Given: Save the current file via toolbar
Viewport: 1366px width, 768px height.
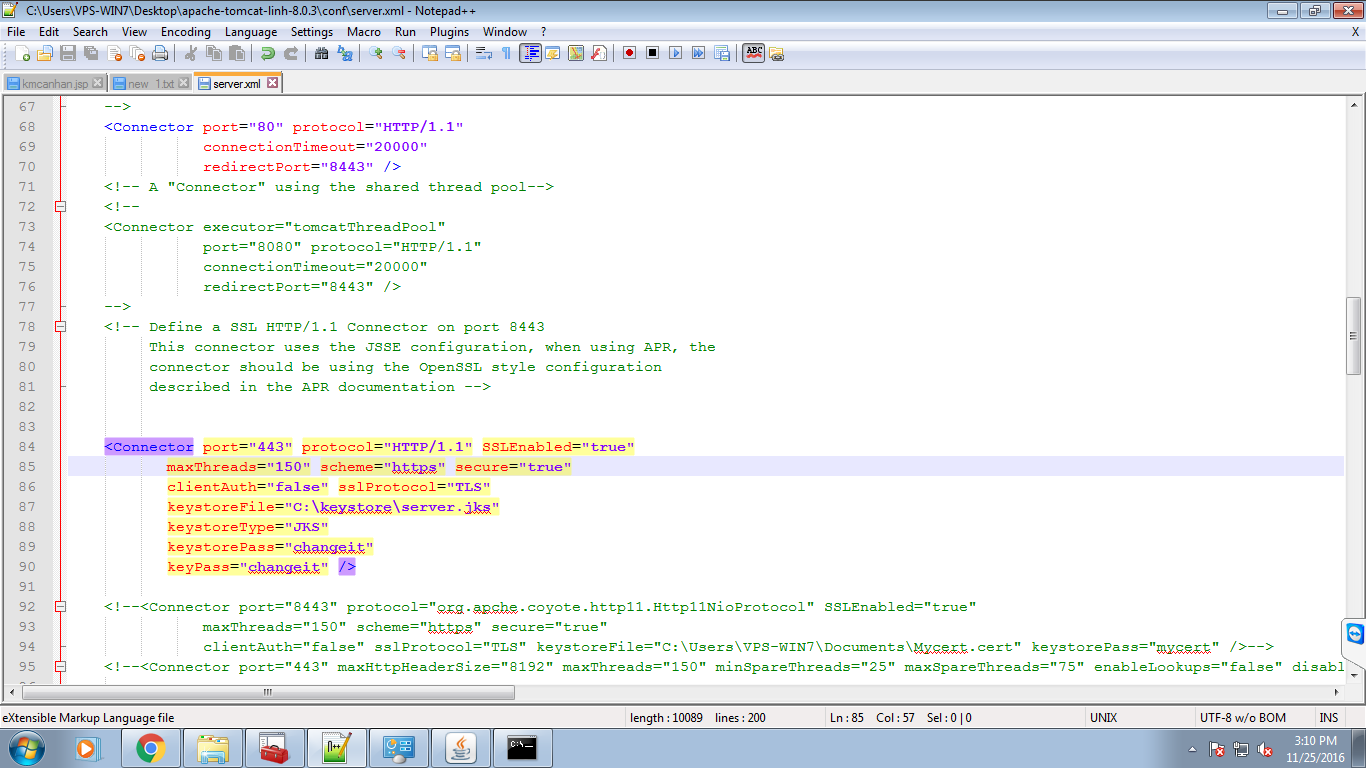Looking at the screenshot, I should [68, 53].
